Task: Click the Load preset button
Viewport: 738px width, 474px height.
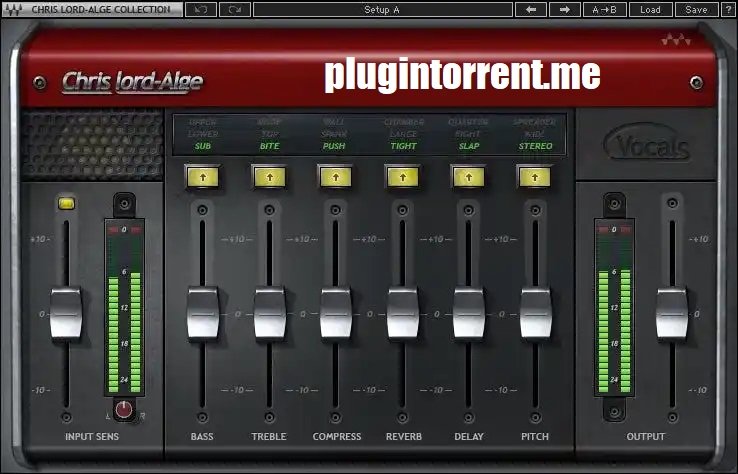Action: [x=650, y=9]
